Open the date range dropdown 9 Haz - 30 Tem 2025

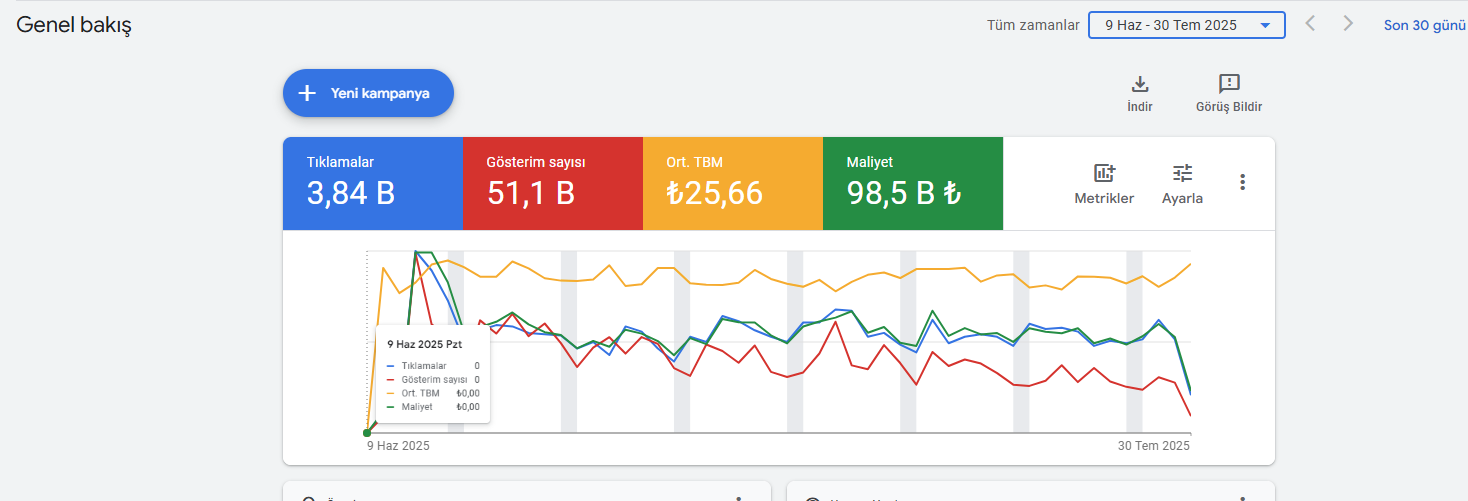1186,25
